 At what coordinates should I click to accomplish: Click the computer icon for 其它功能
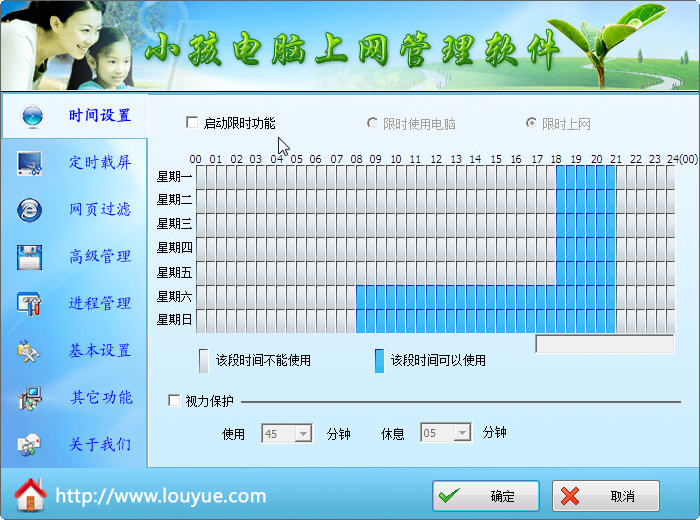pos(29,398)
